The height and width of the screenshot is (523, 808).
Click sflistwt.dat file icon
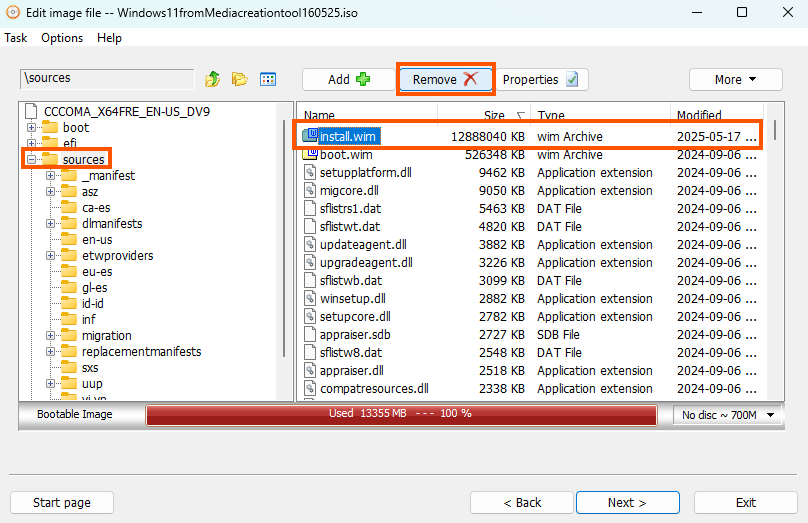310,226
